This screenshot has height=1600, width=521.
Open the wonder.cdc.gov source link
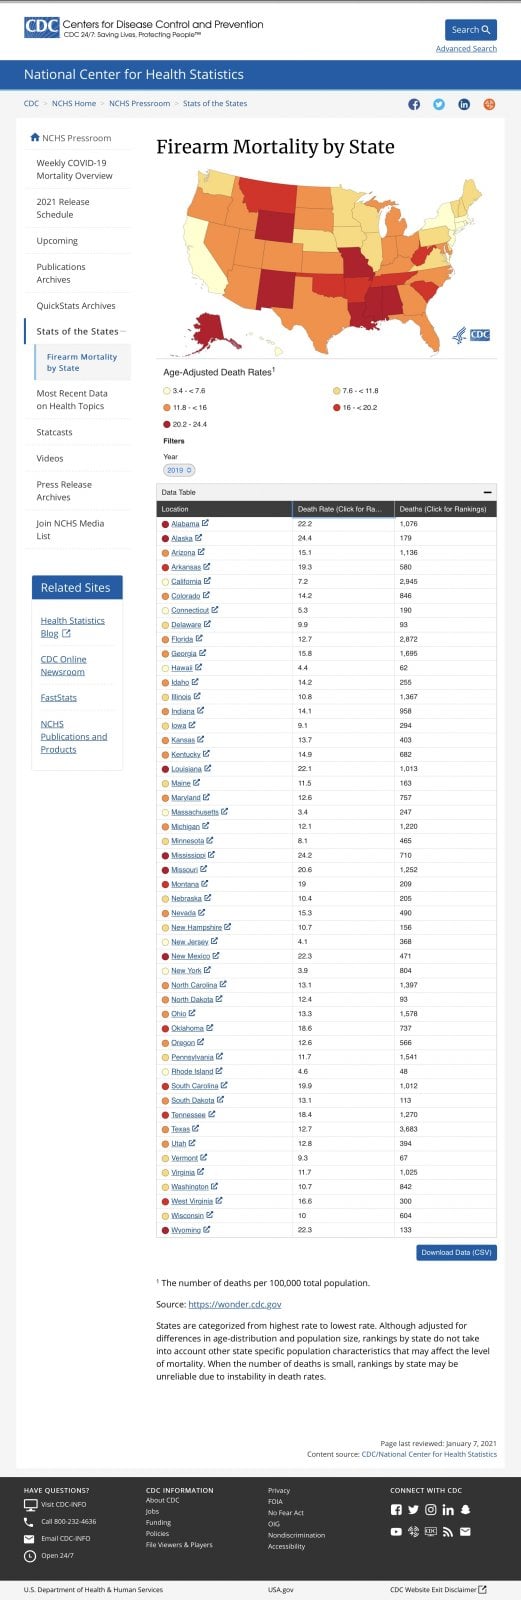click(x=235, y=1304)
